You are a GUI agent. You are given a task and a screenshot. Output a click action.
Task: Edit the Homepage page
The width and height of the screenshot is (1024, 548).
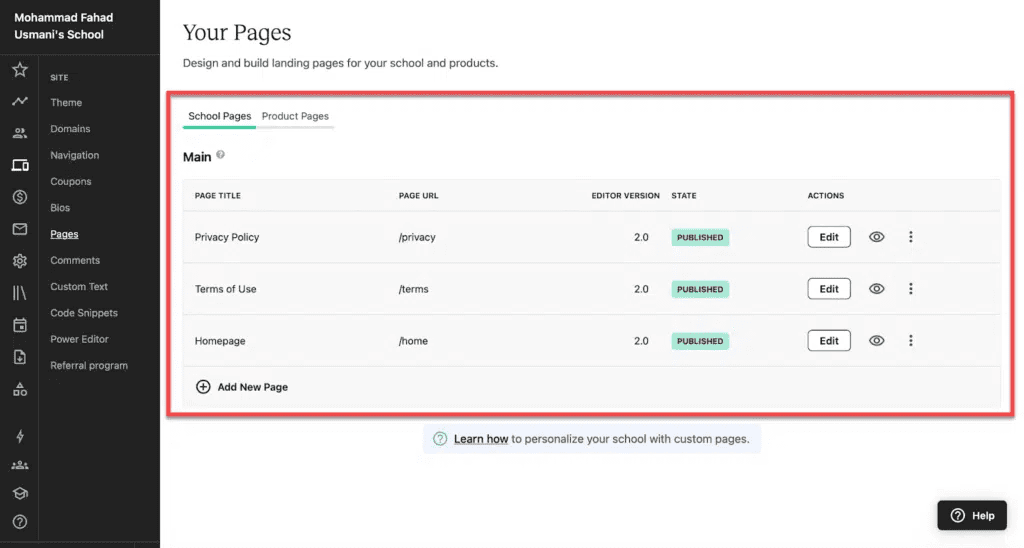829,340
